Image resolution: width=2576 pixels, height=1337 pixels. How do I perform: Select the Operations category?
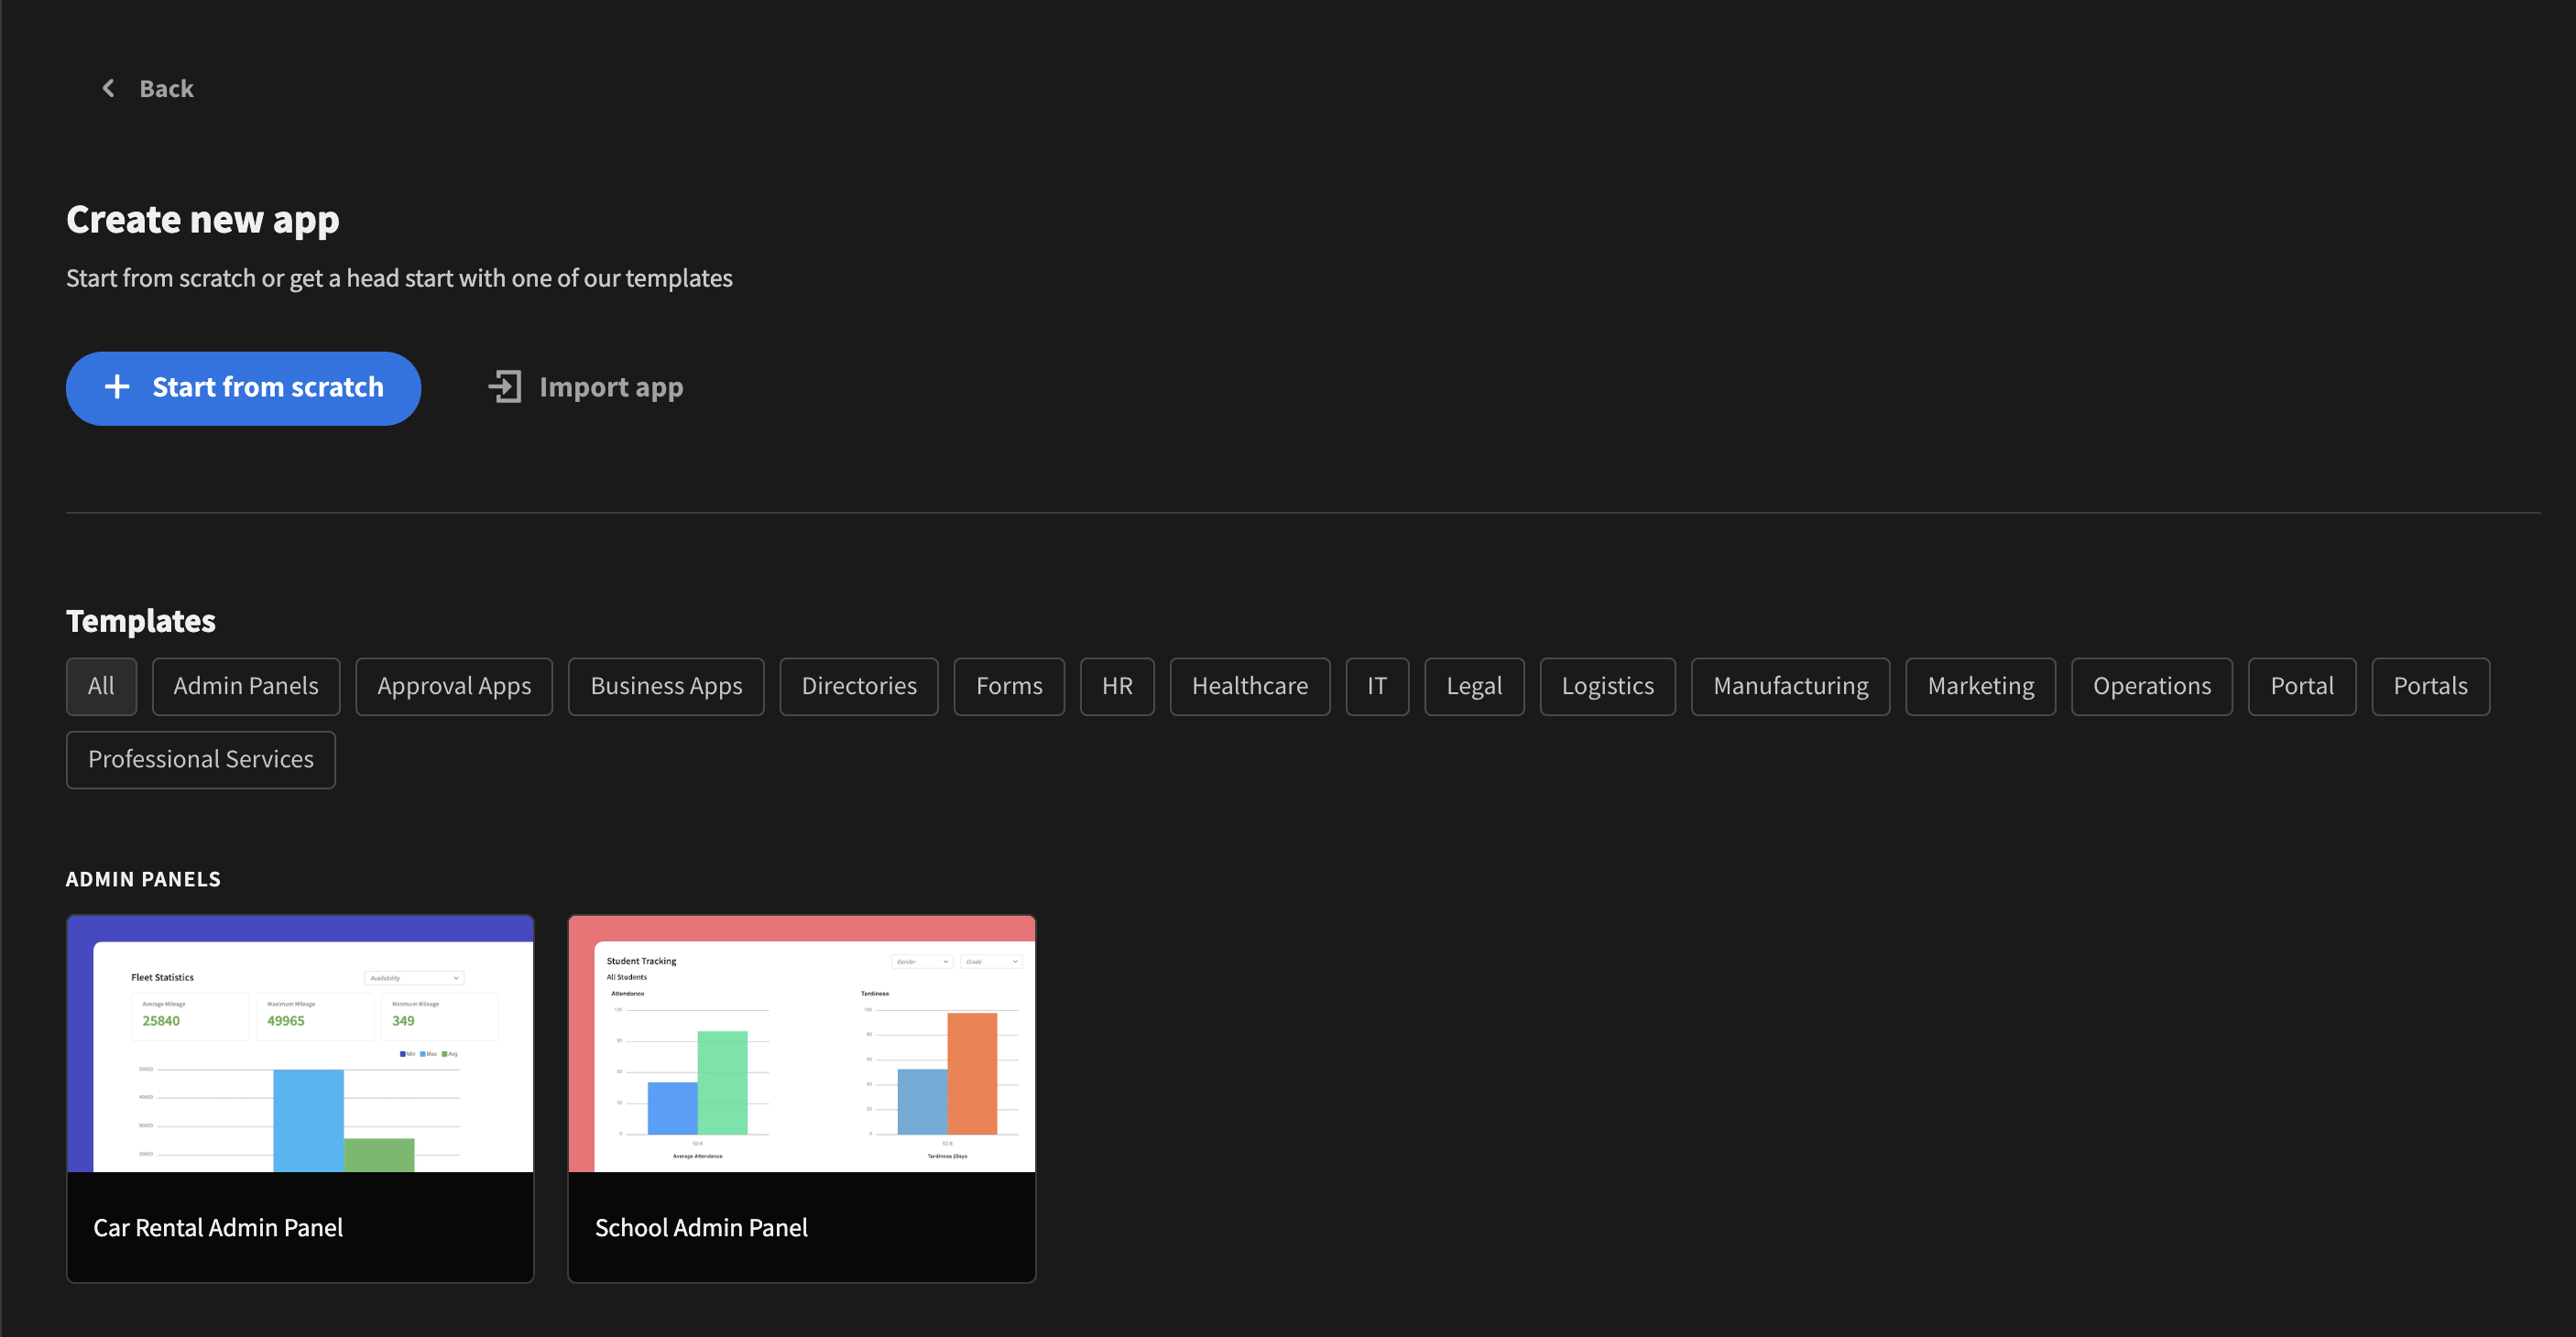tap(2152, 686)
